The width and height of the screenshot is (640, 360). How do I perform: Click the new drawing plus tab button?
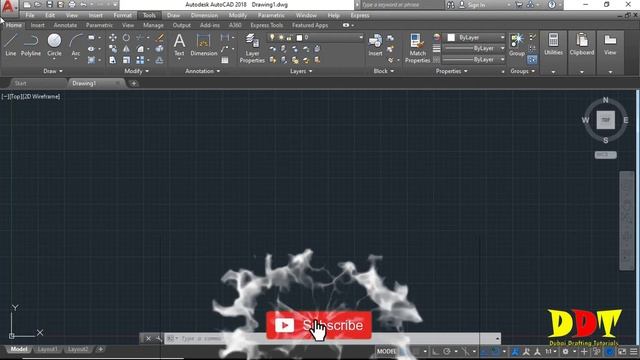(x=133, y=83)
